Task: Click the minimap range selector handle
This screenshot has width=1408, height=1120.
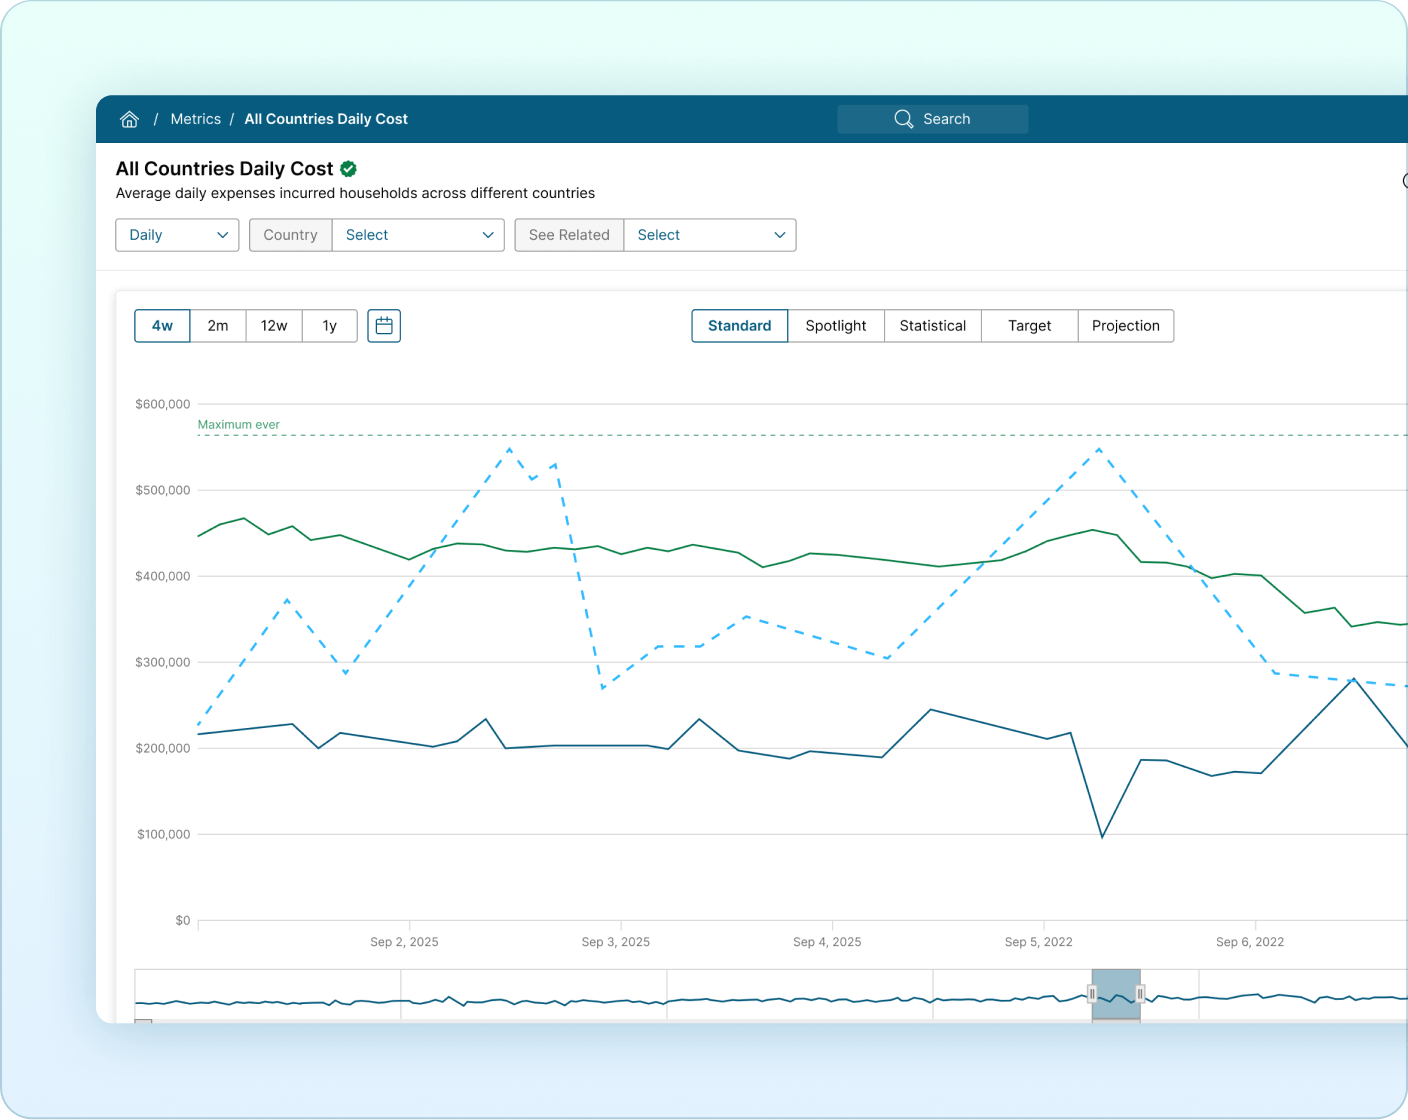Action: click(1093, 995)
